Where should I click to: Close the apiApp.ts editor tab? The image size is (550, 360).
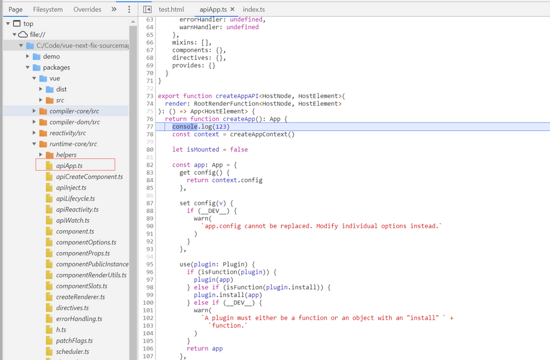[232, 9]
